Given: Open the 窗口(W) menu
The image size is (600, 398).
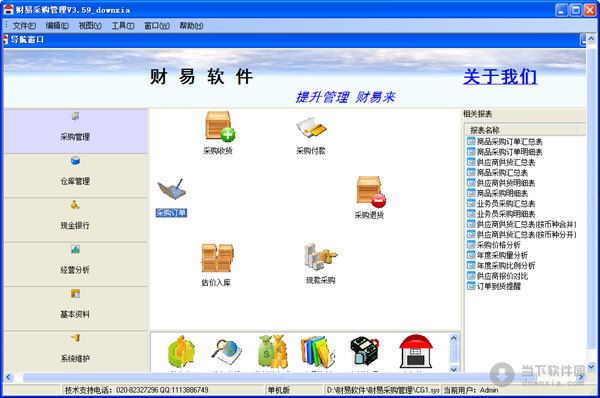Looking at the screenshot, I should pyautogui.click(x=157, y=26).
